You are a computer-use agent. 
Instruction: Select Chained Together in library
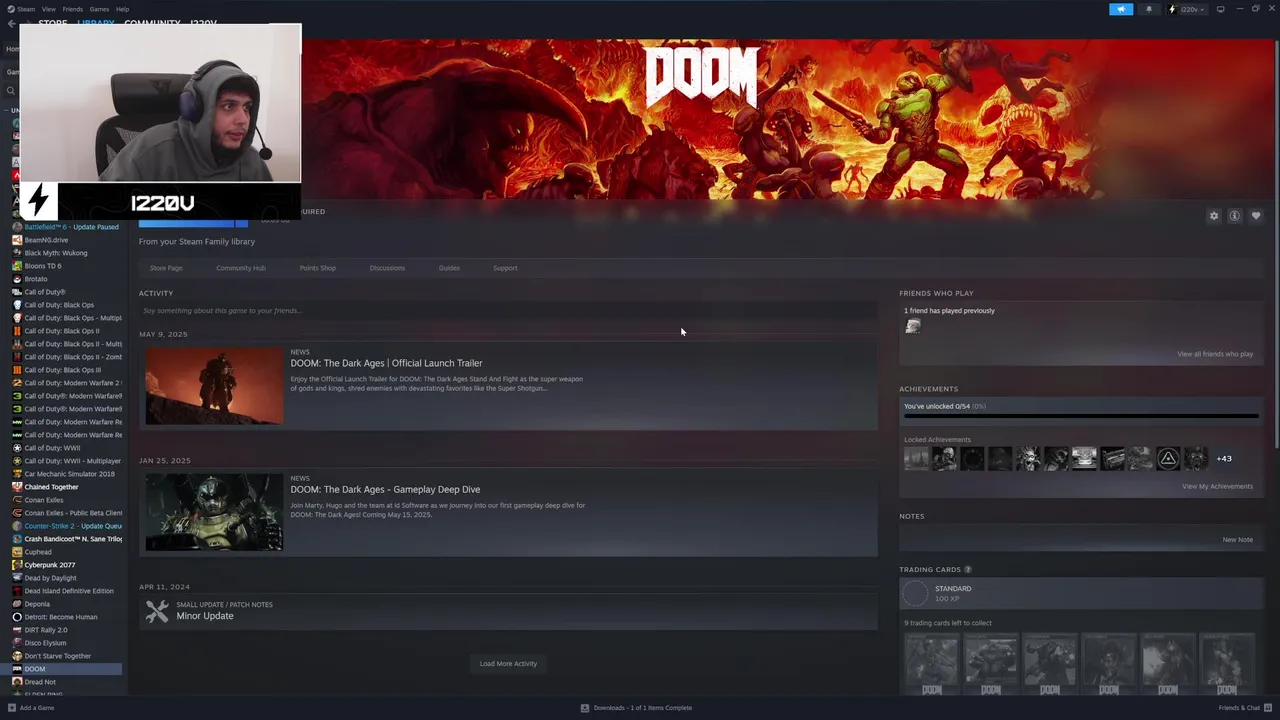(x=66, y=487)
